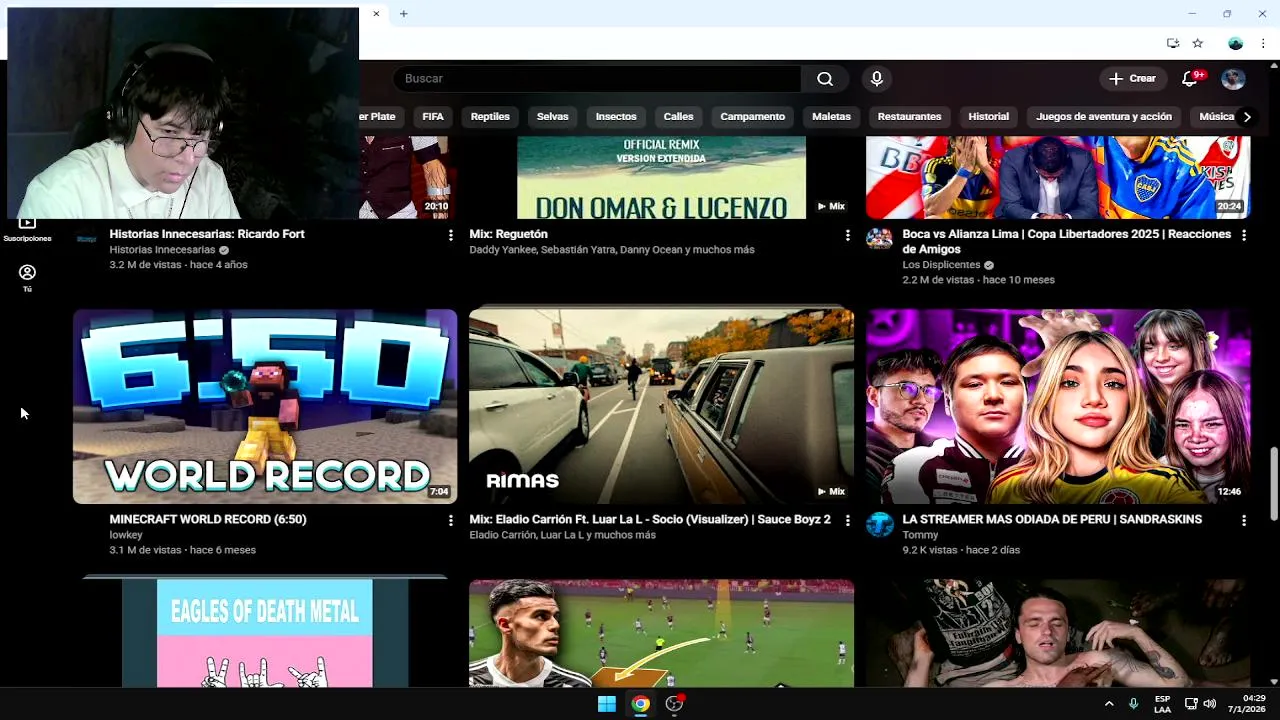Click the search magnifier button
Viewport: 1280px width, 720px height.
[824, 79]
